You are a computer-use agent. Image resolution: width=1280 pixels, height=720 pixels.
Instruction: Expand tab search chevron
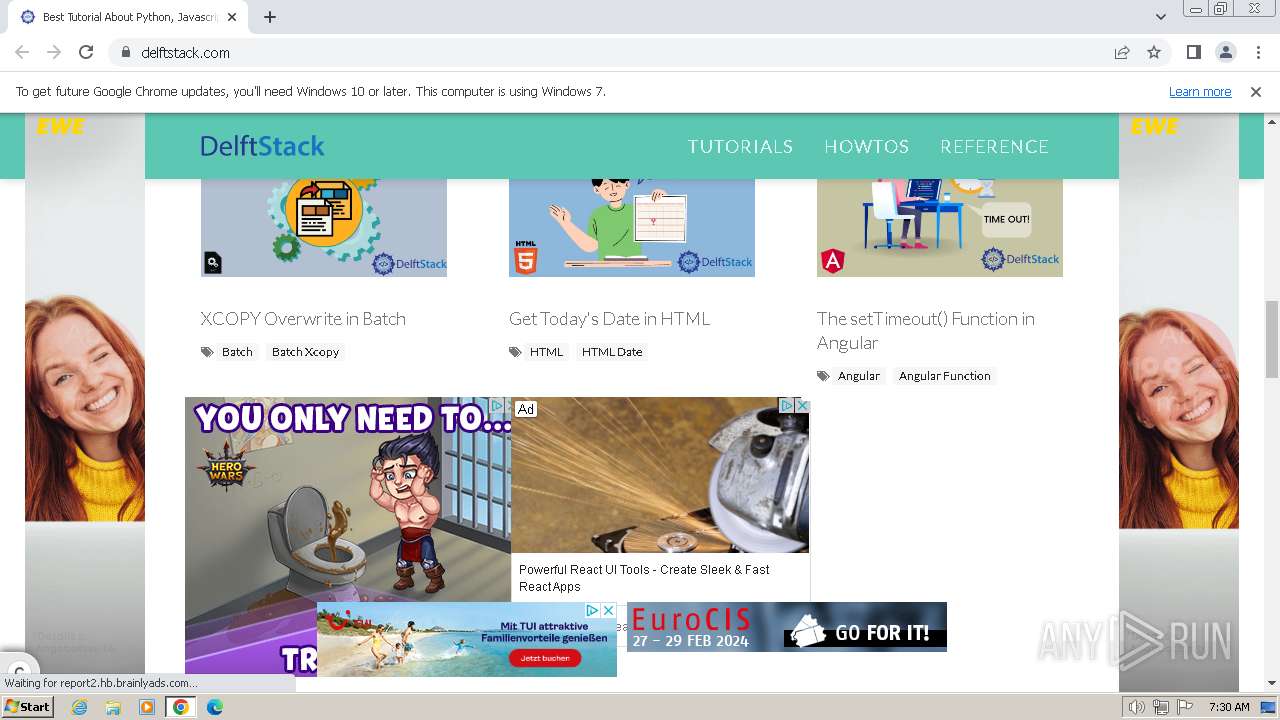(x=1161, y=17)
